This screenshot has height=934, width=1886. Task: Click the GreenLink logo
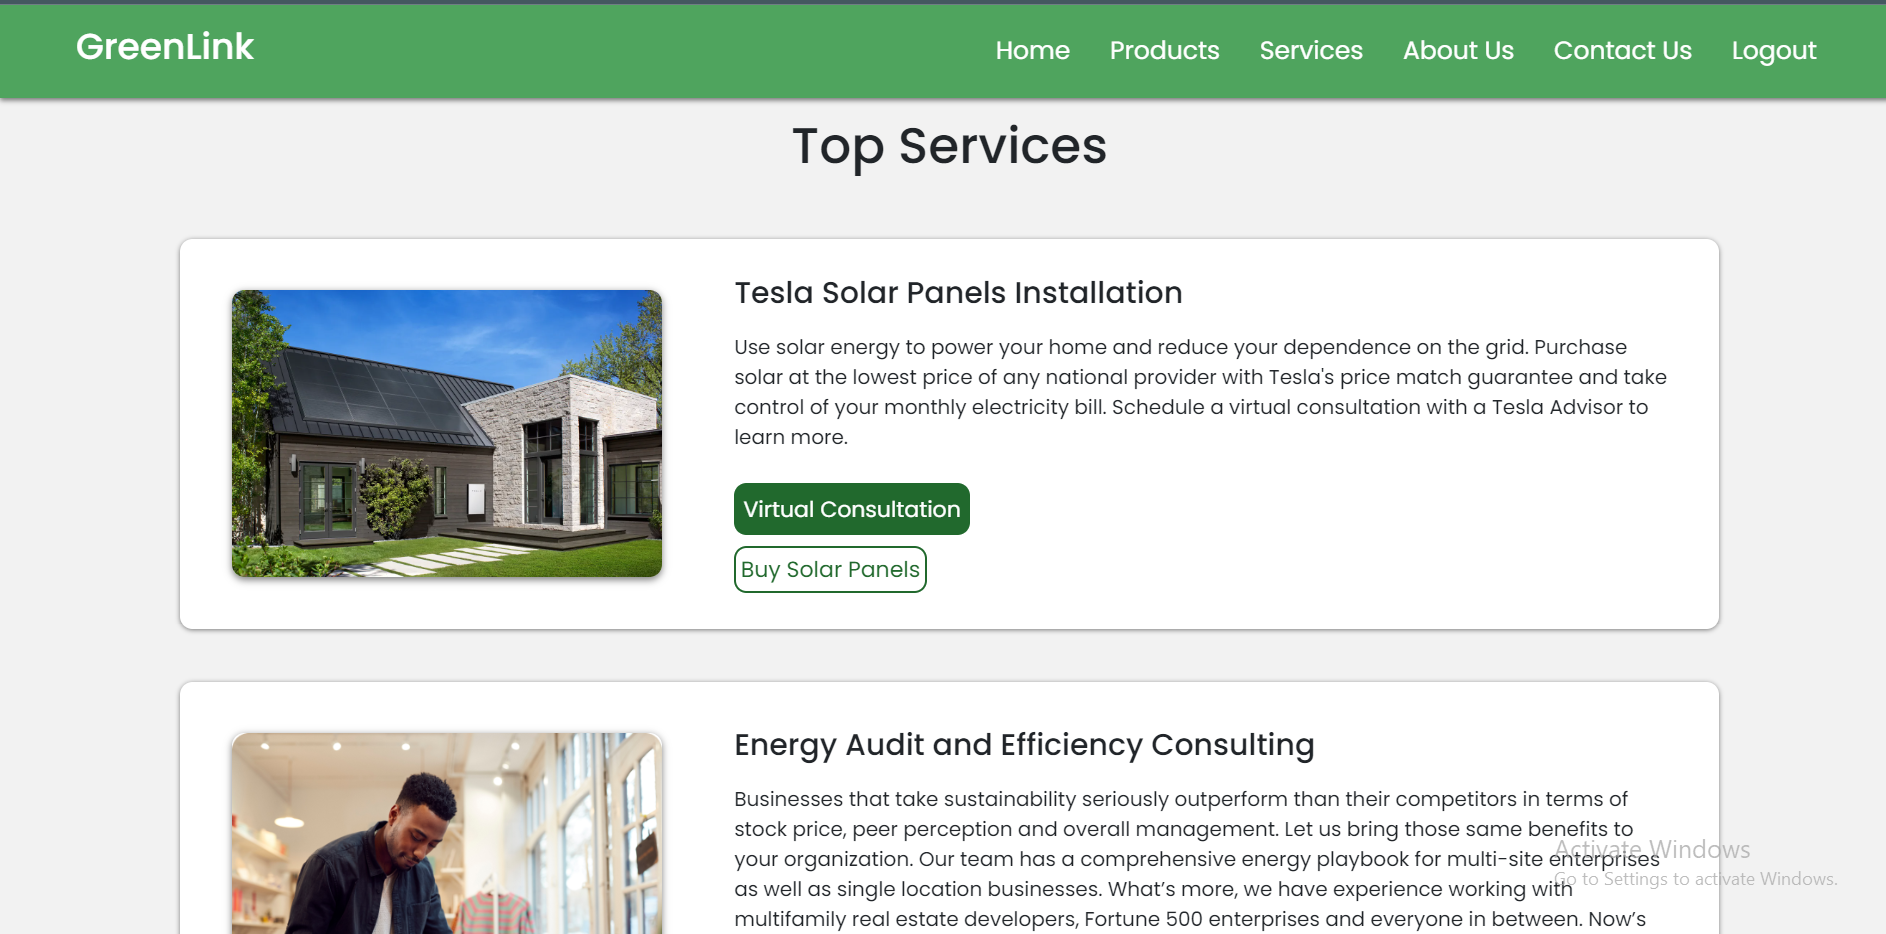point(164,46)
